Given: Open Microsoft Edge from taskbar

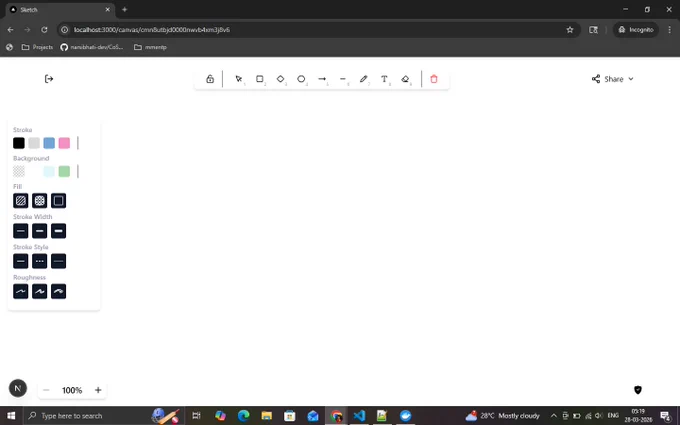Looking at the screenshot, I should tap(243, 415).
